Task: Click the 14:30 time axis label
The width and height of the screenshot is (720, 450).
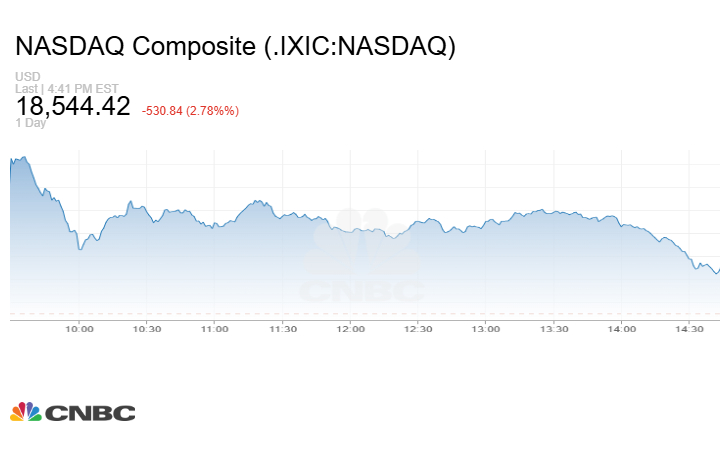Action: (x=689, y=328)
